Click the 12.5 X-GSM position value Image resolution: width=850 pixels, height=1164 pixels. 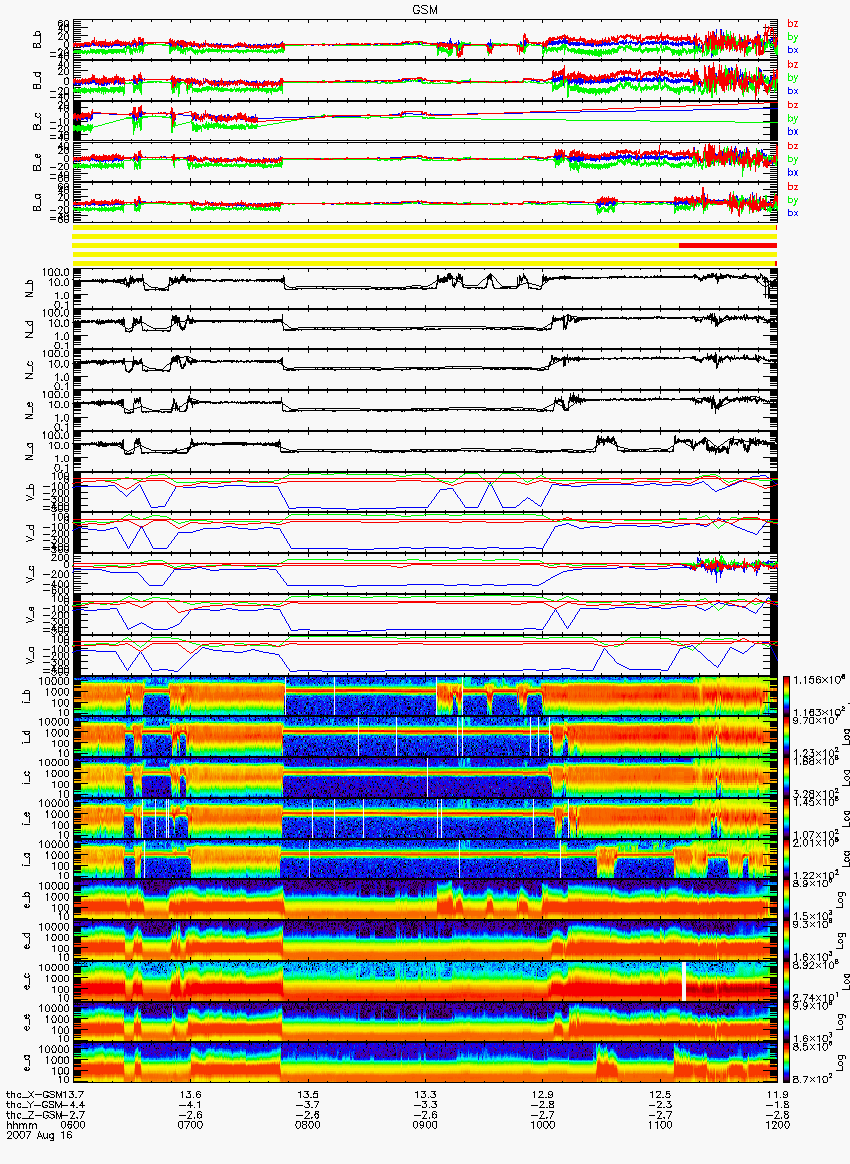tap(660, 1095)
